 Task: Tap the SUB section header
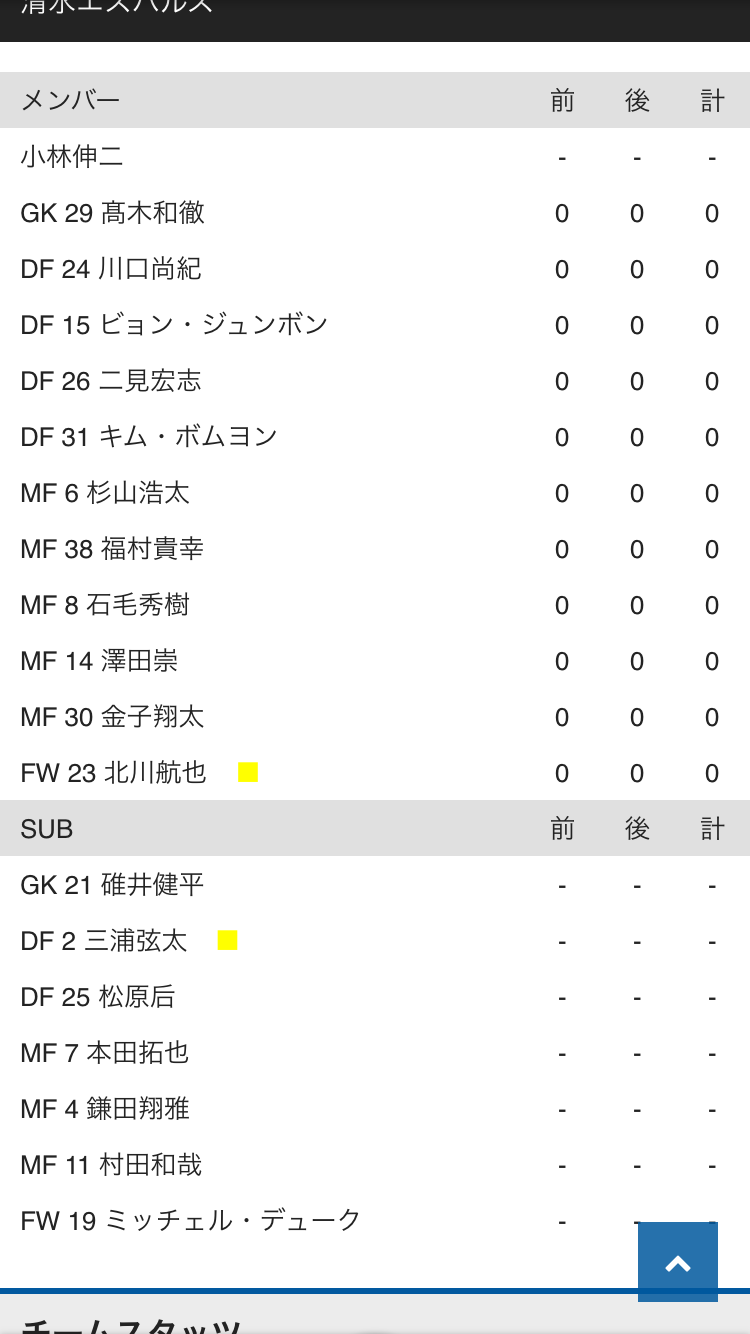(47, 828)
